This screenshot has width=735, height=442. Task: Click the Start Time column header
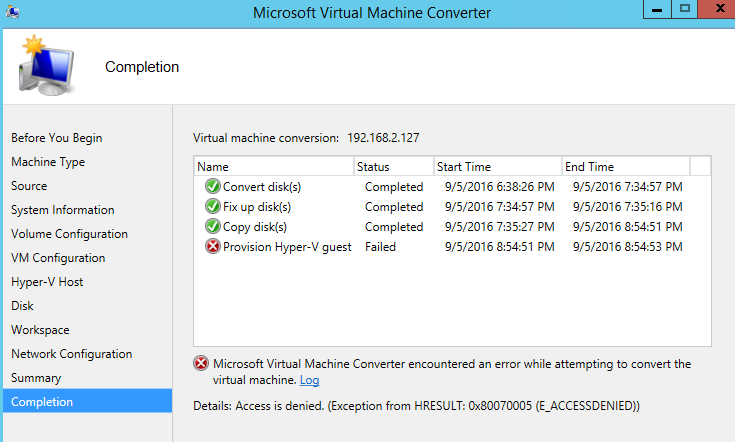point(498,166)
